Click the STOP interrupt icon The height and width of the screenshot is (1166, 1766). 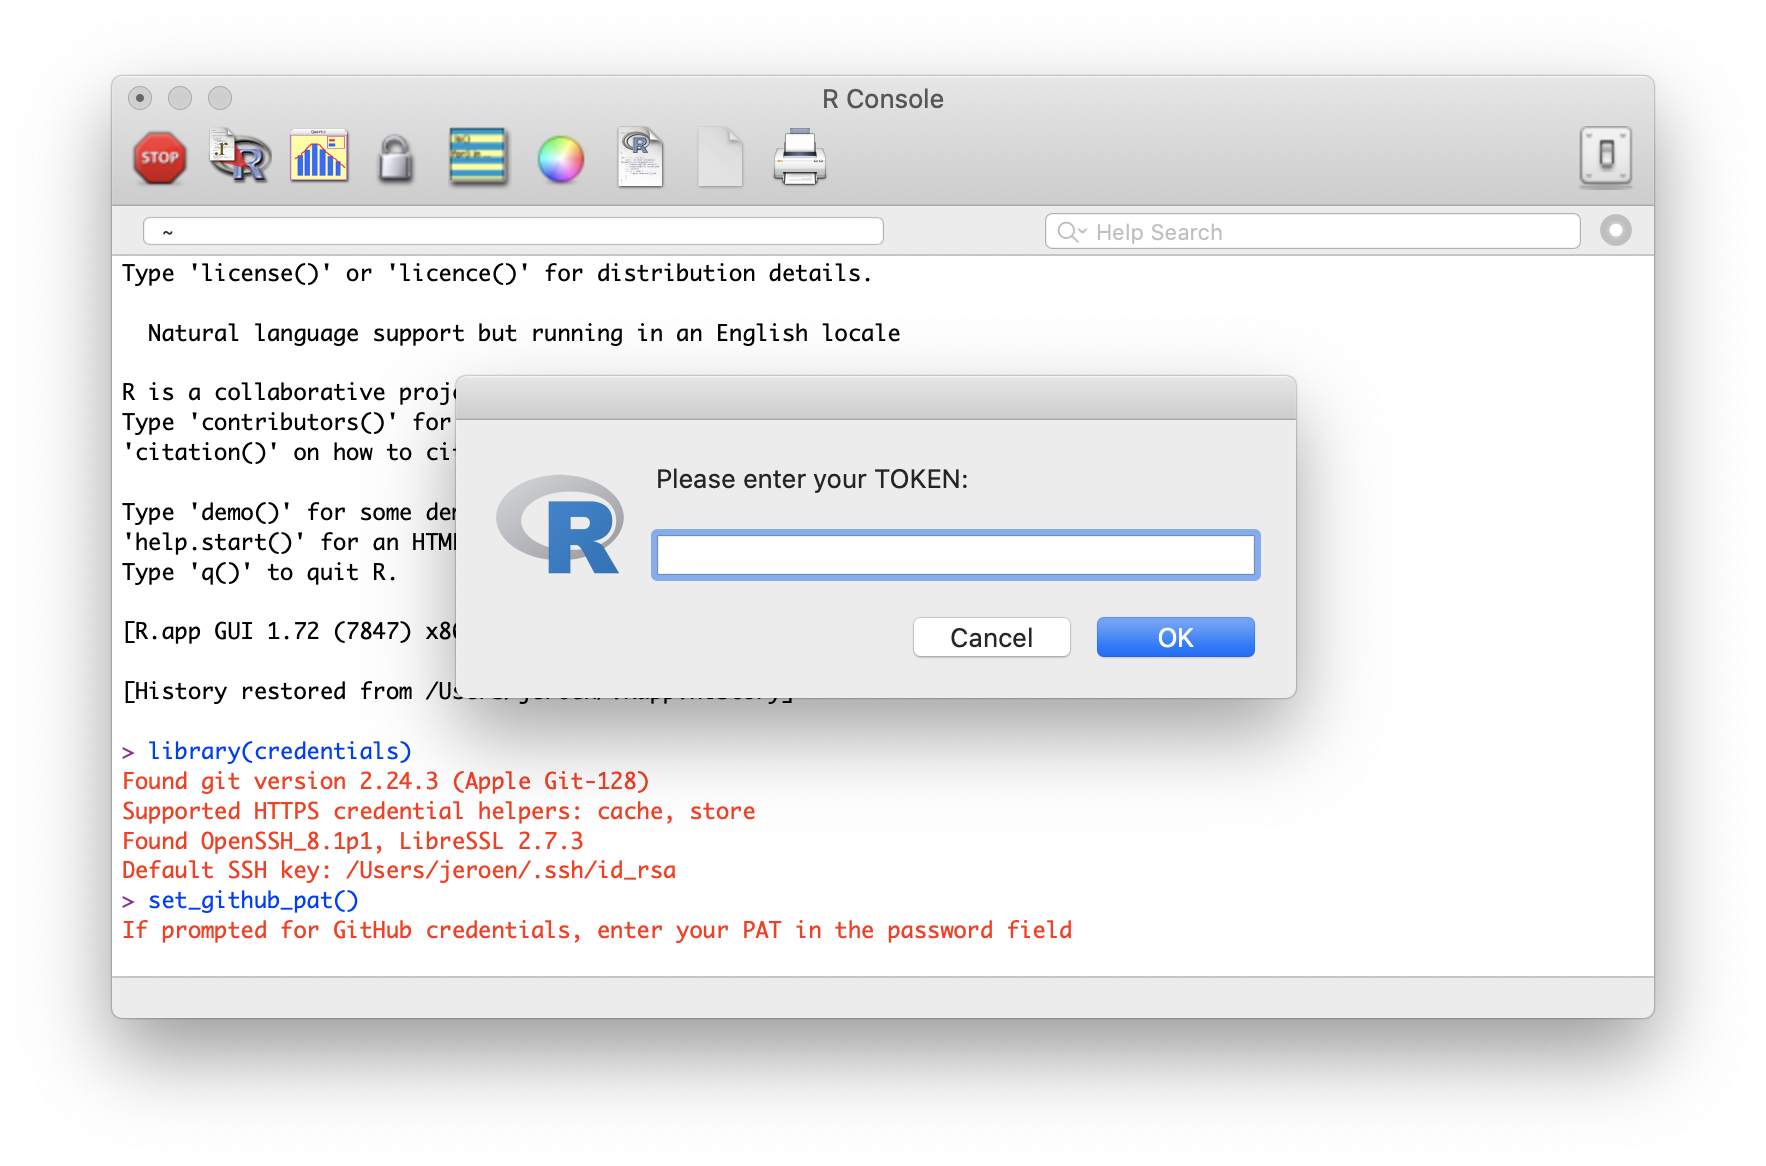(160, 157)
